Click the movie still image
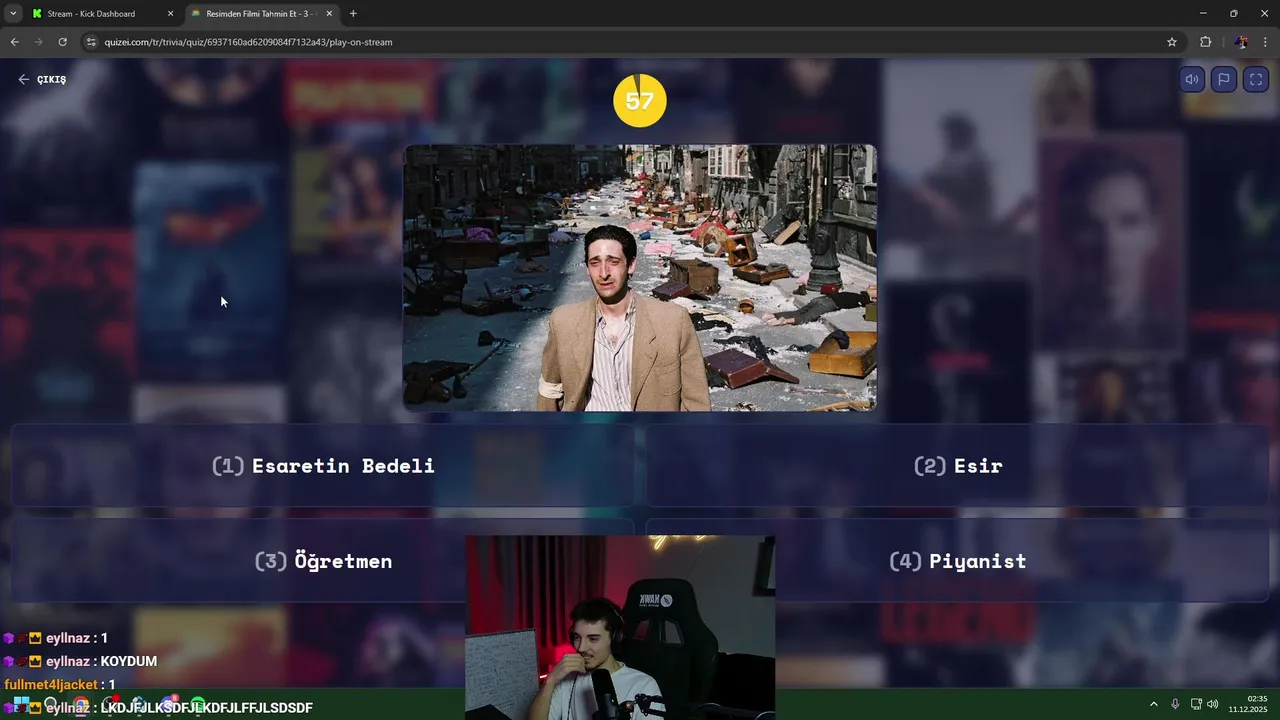The height and width of the screenshot is (720, 1280). click(x=640, y=278)
